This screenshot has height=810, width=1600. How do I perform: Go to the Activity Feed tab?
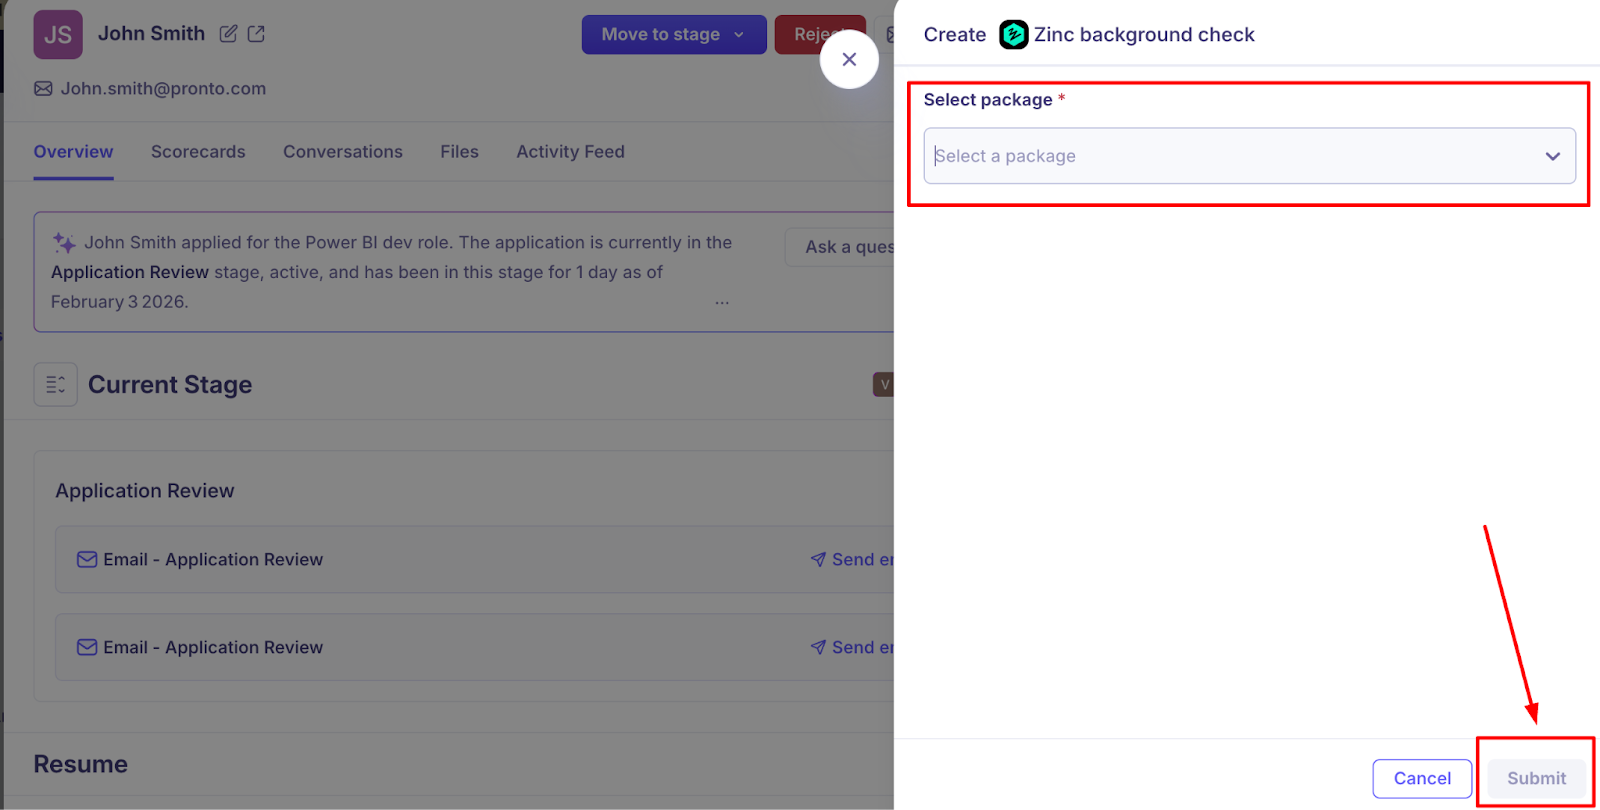click(570, 152)
